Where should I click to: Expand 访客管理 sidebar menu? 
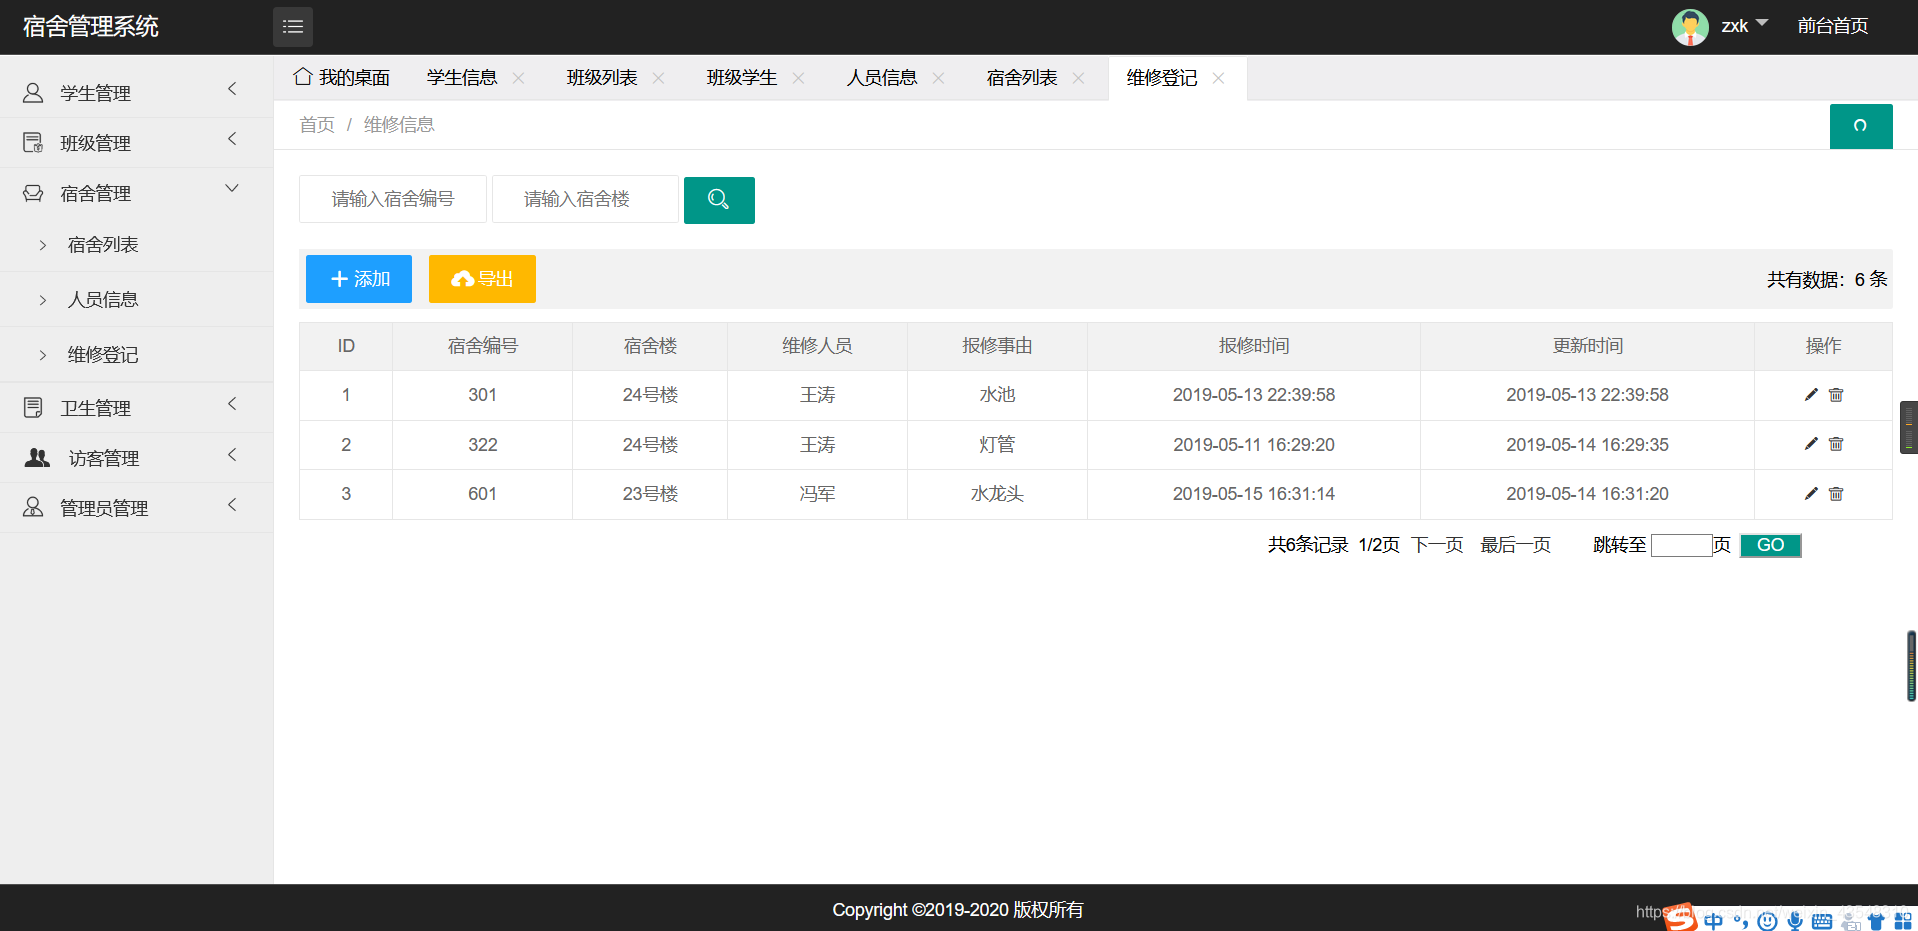[x=136, y=458]
